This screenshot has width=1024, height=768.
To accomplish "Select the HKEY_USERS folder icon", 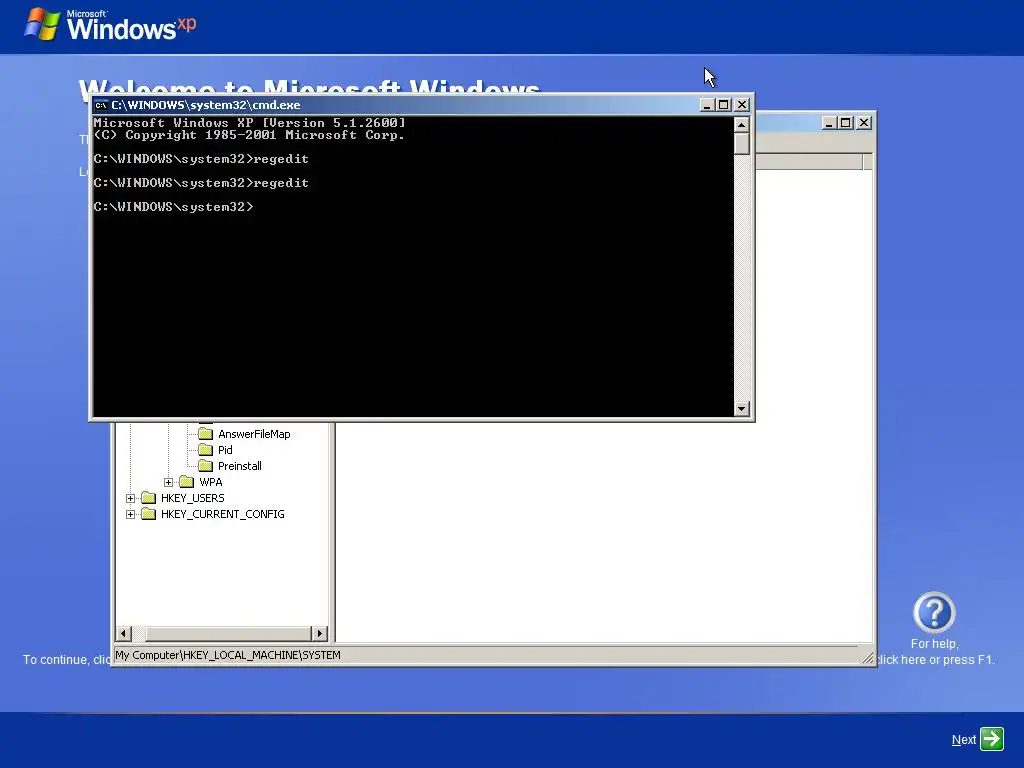I will tap(149, 498).
